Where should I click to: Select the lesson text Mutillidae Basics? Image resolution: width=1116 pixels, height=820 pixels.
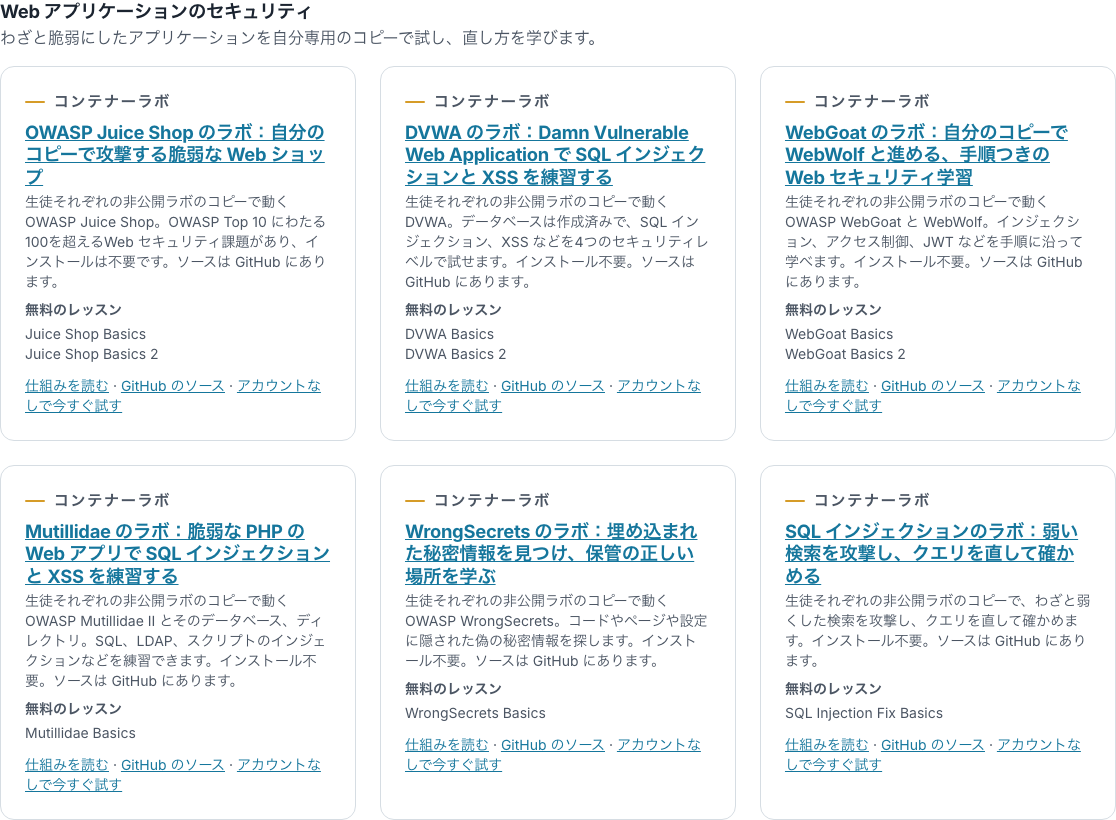pos(80,733)
